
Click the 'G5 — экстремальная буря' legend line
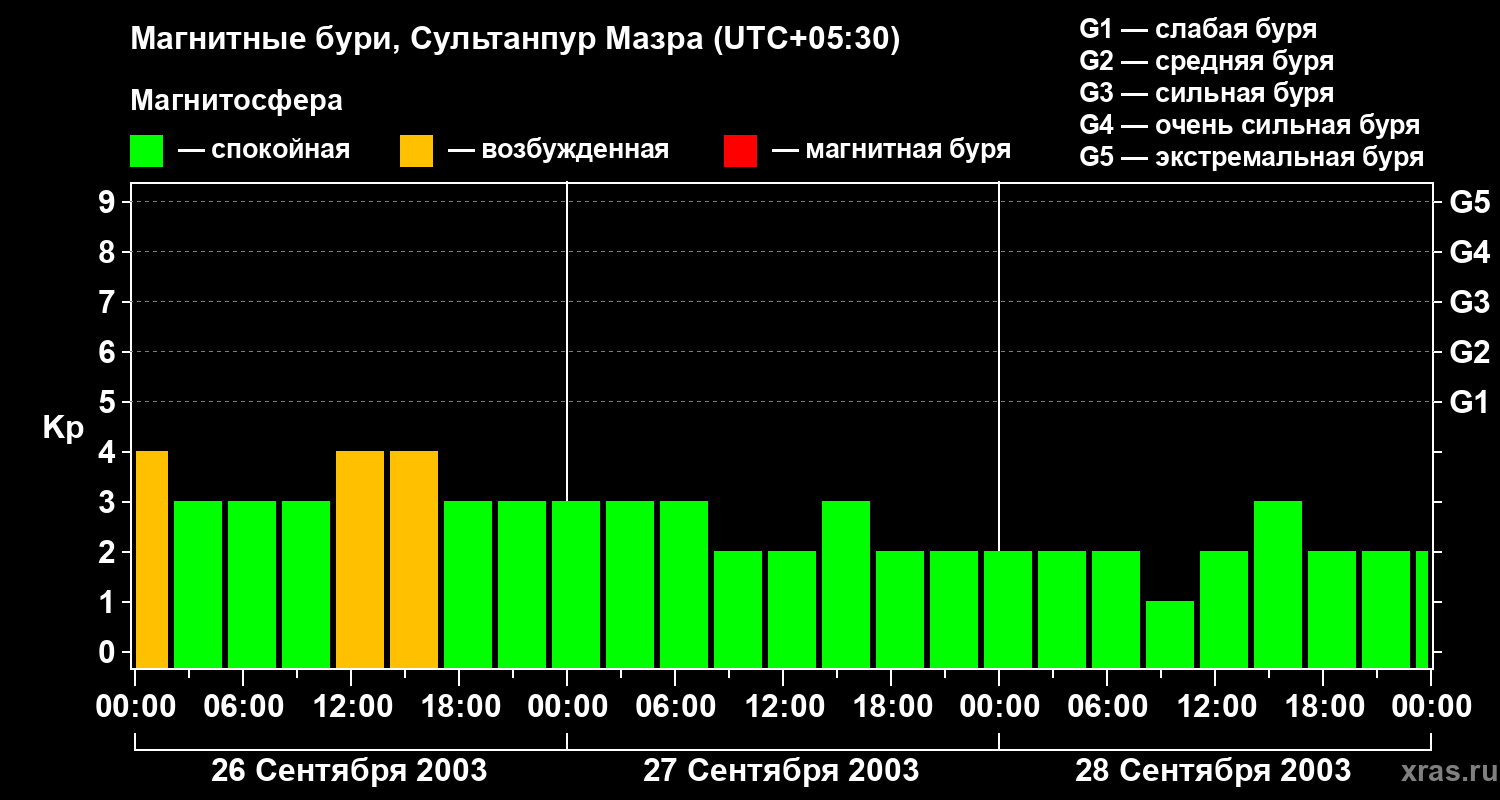(x=1252, y=158)
